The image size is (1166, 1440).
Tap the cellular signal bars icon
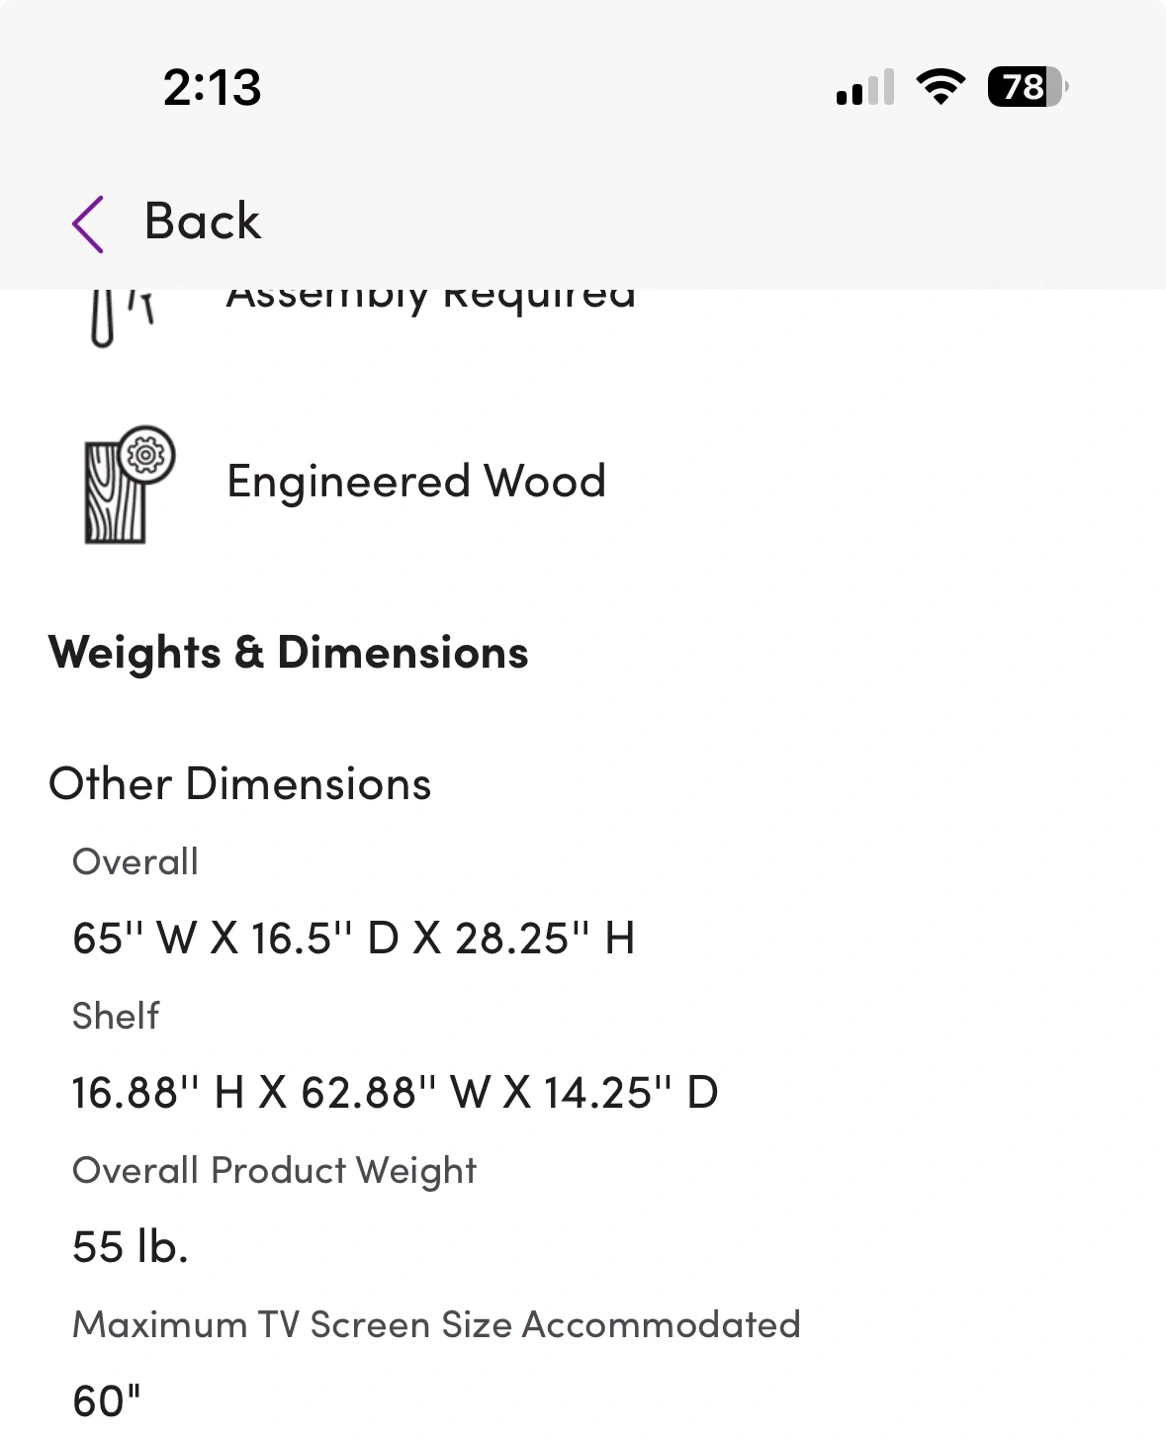(866, 88)
